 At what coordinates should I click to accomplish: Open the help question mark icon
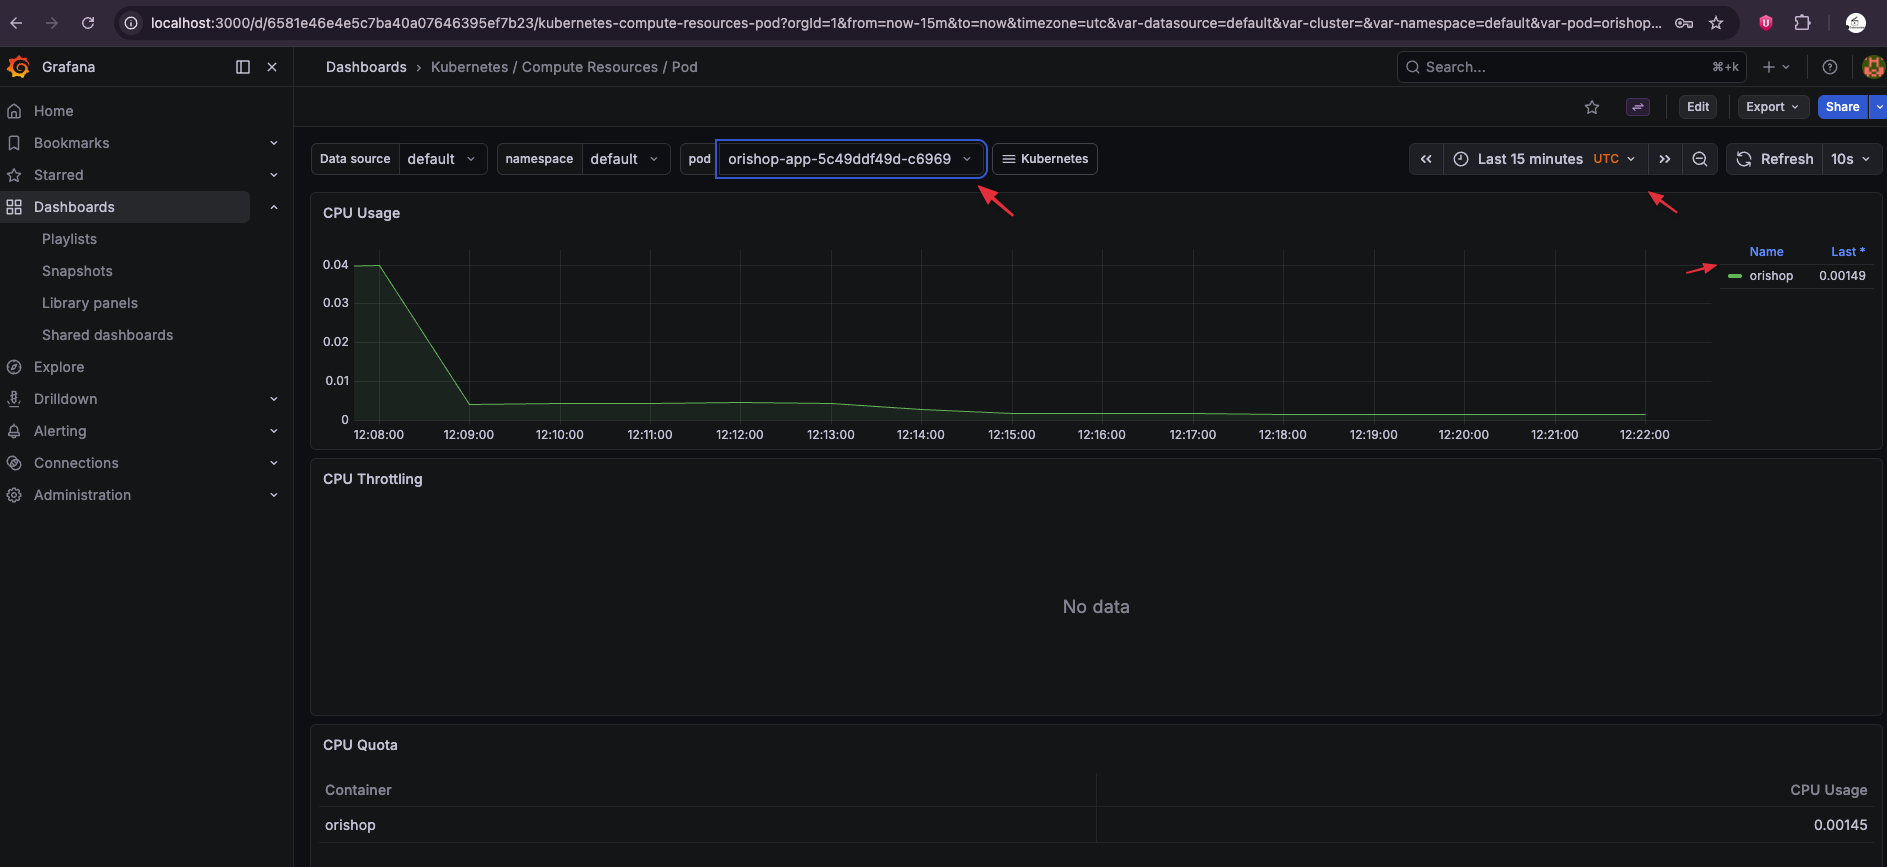tap(1829, 67)
